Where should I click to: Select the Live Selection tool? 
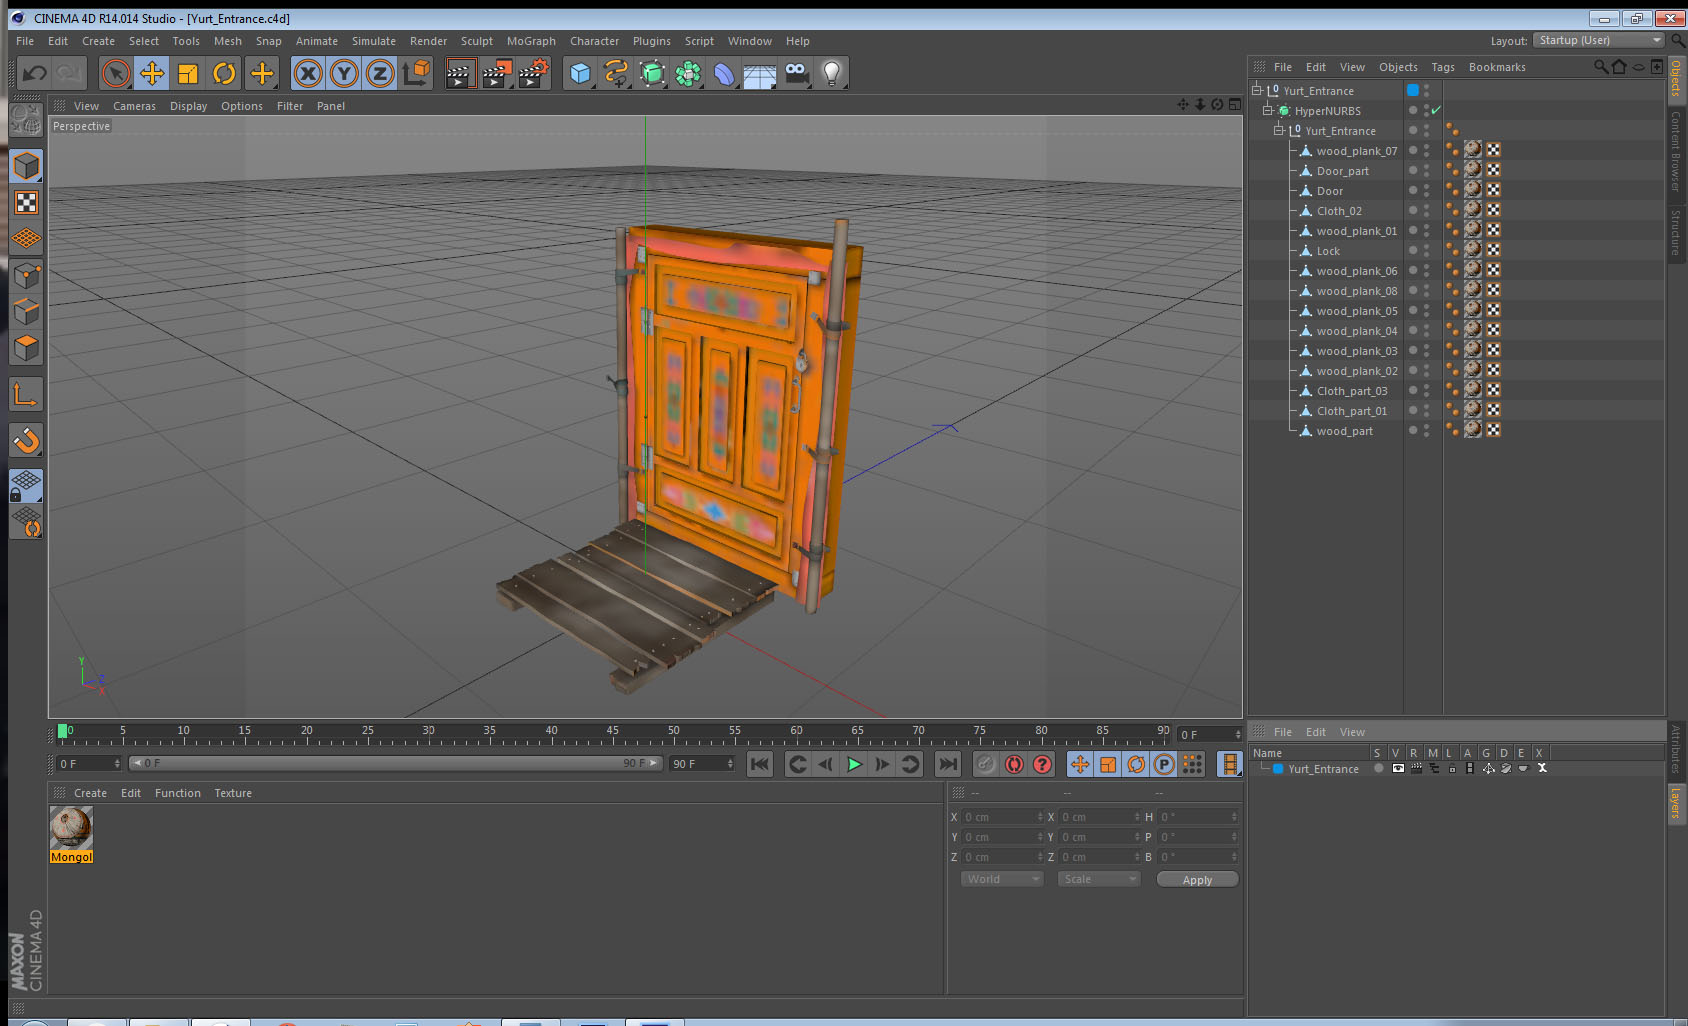pos(116,73)
